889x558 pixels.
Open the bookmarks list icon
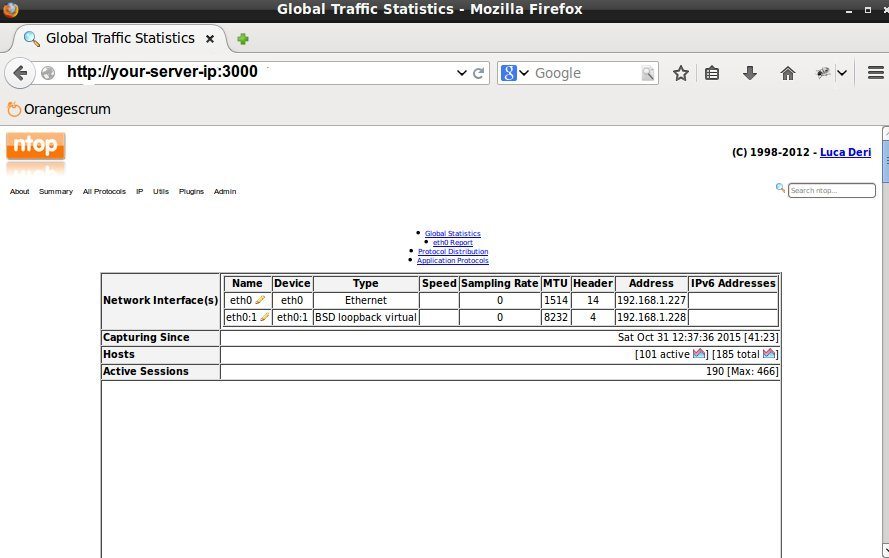[x=712, y=73]
